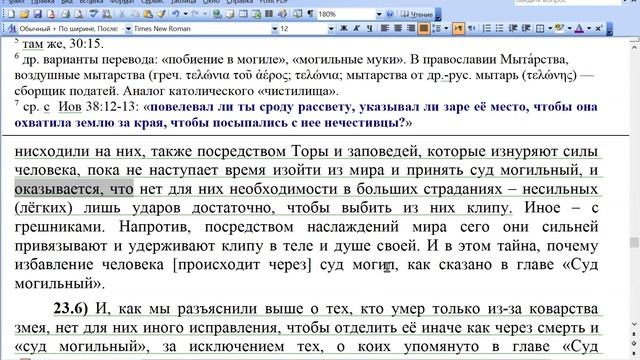Paste from clipboard using the Paste icon

coord(148,14)
